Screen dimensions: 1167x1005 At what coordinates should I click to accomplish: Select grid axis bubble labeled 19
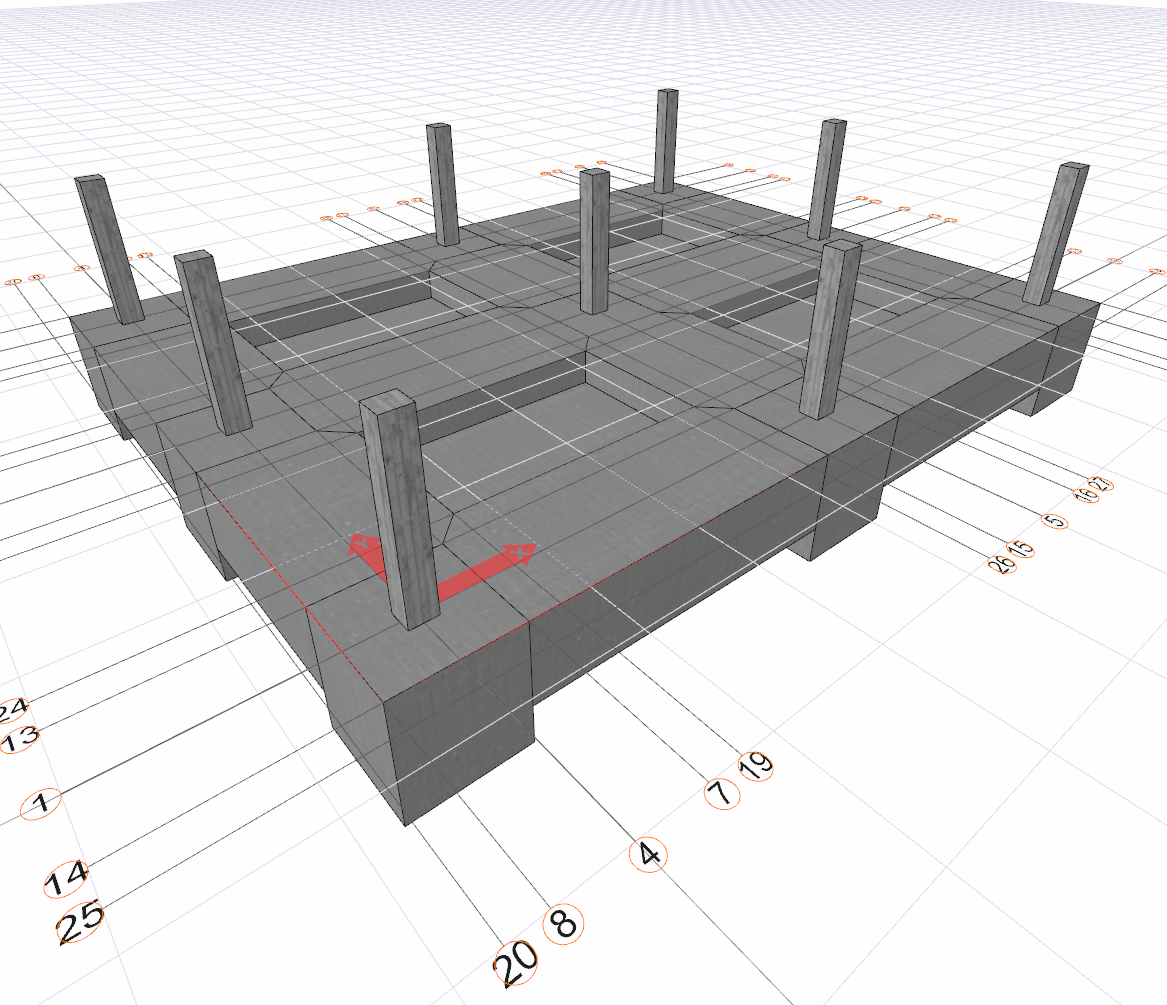[755, 766]
